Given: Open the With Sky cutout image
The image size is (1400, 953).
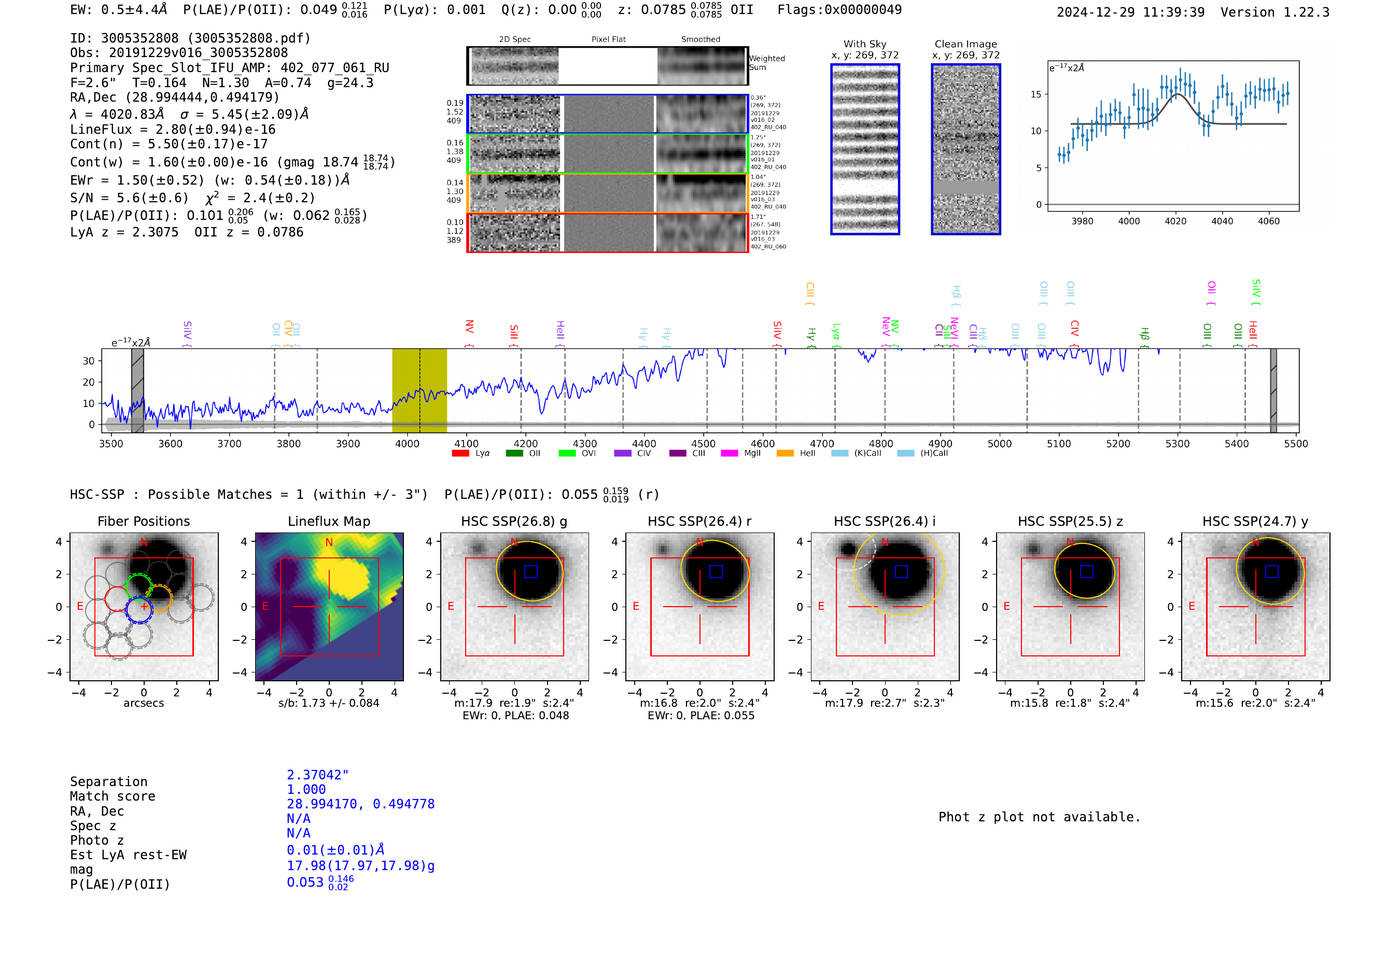Looking at the screenshot, I should 865,149.
